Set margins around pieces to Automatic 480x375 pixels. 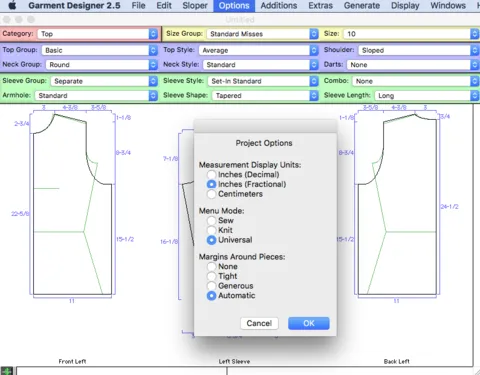point(211,295)
